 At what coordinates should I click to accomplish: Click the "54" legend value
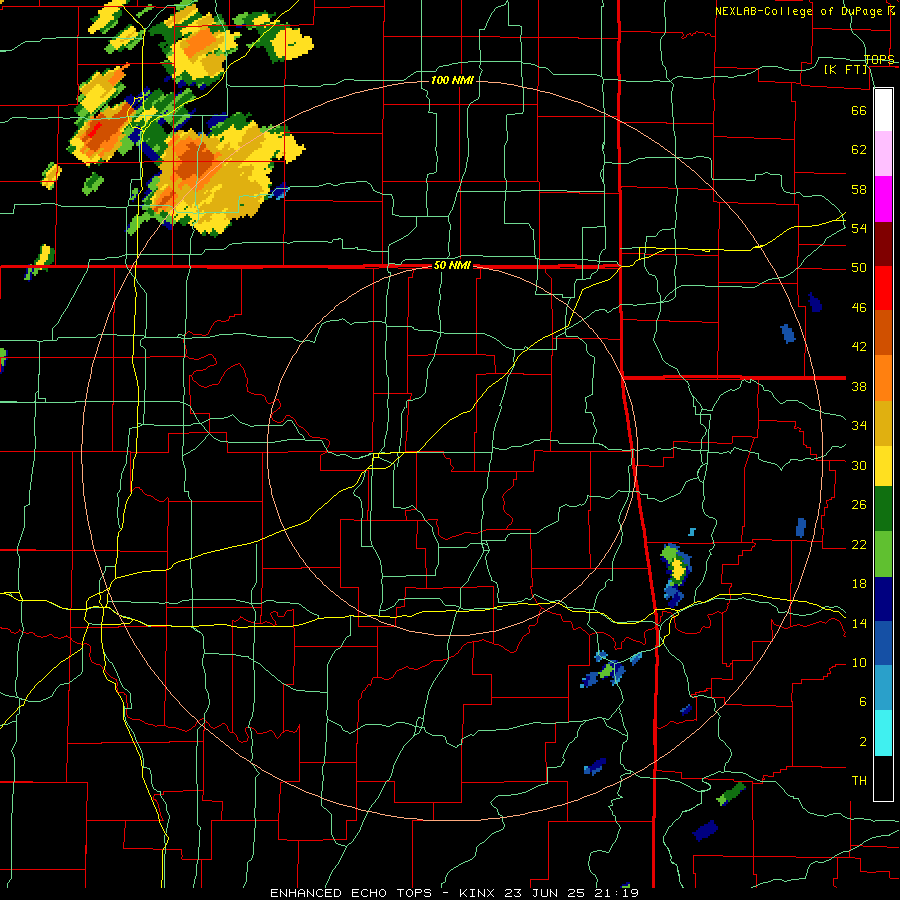coord(859,228)
